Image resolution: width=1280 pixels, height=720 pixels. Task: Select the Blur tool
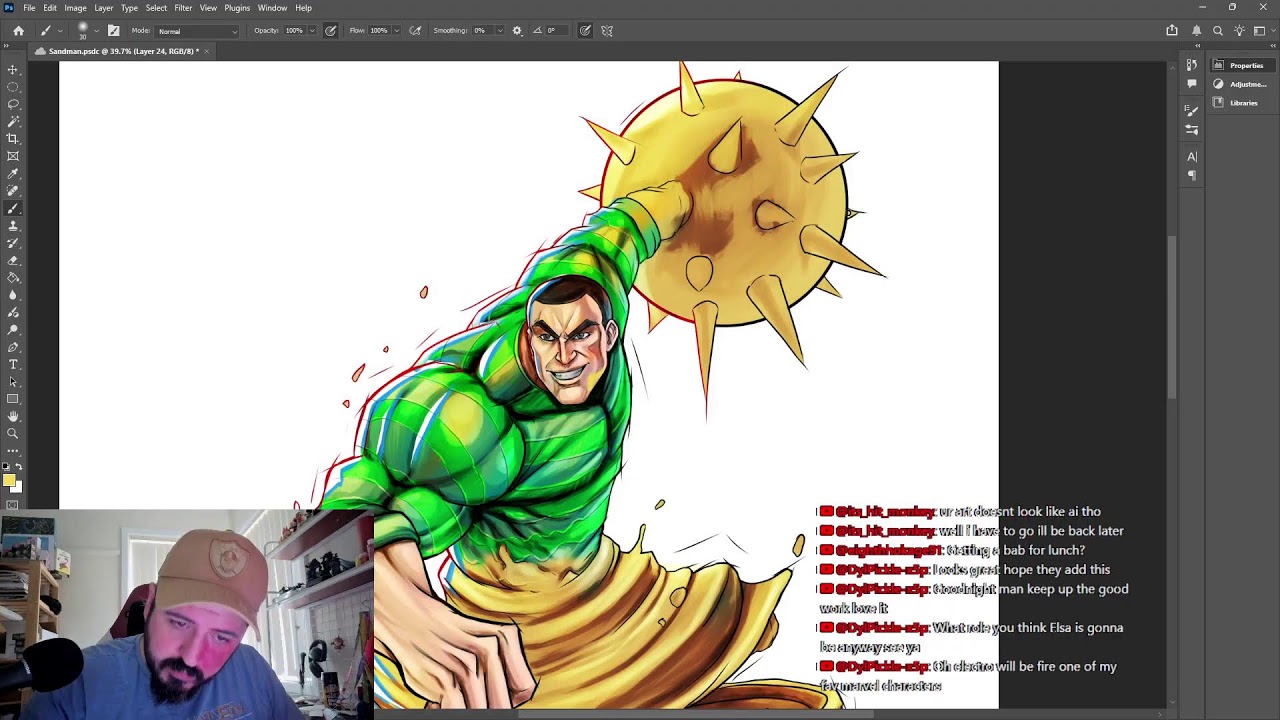tap(13, 295)
